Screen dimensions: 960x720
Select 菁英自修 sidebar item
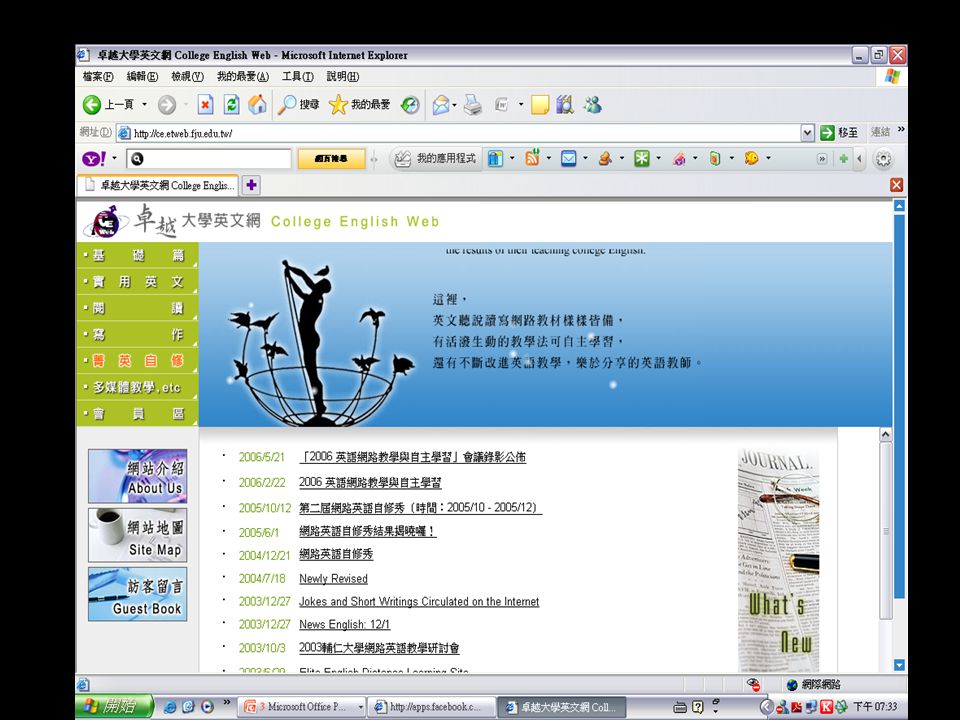point(137,361)
